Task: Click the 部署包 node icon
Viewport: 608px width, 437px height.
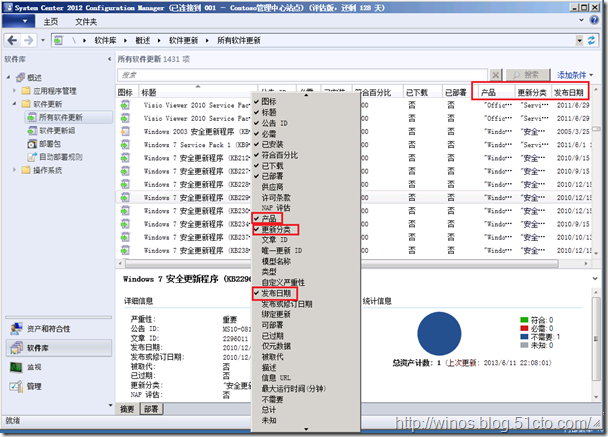Action: pos(32,144)
